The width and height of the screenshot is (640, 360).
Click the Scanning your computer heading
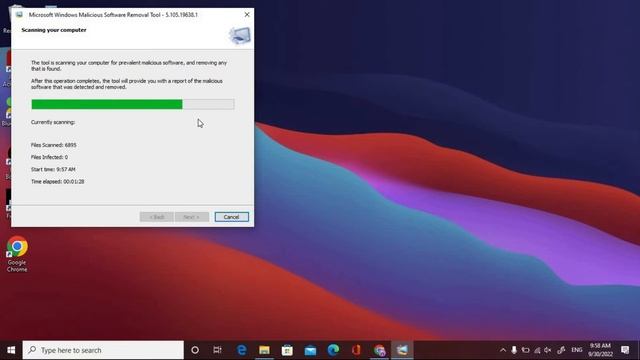pyautogui.click(x=54, y=30)
